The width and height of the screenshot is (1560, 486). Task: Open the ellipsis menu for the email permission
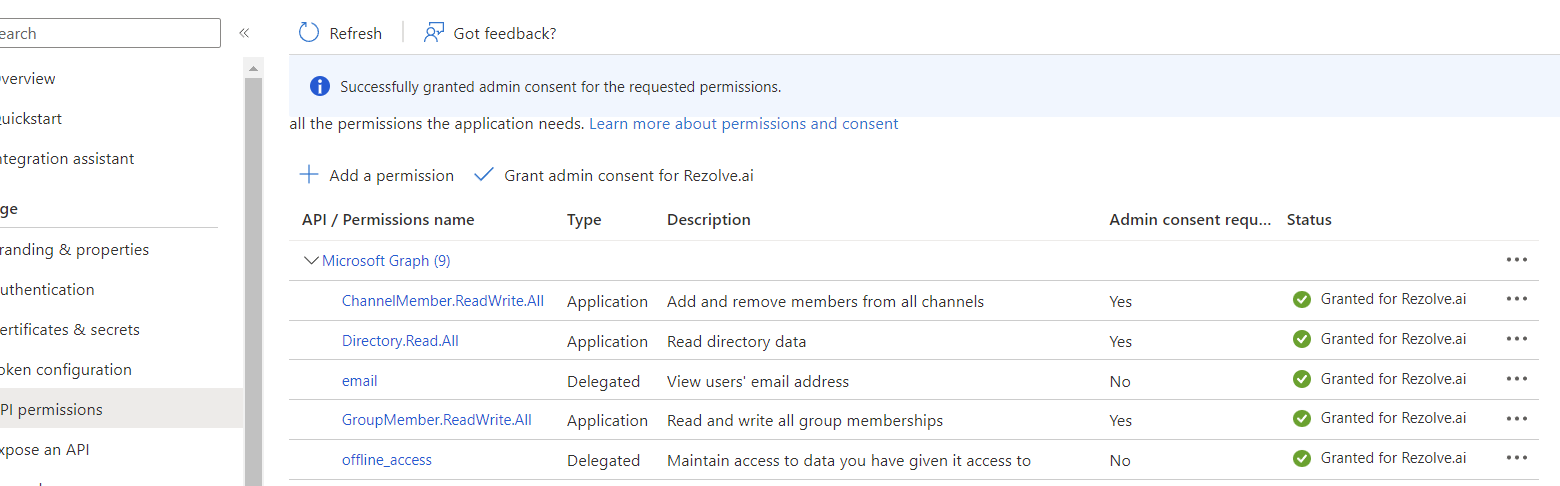click(1516, 379)
